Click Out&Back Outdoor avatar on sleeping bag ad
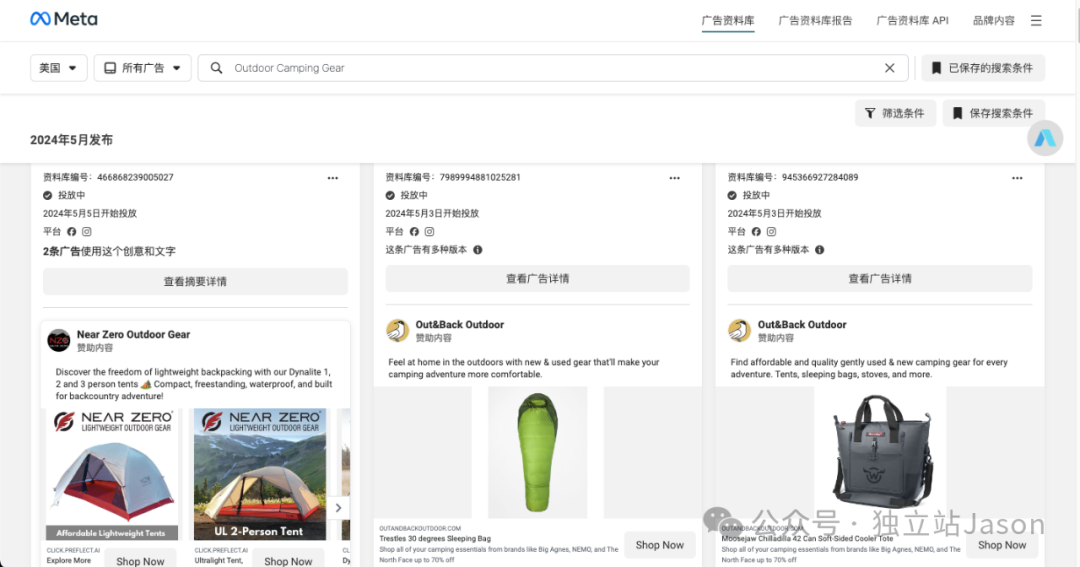The height and width of the screenshot is (567, 1080). pos(397,331)
